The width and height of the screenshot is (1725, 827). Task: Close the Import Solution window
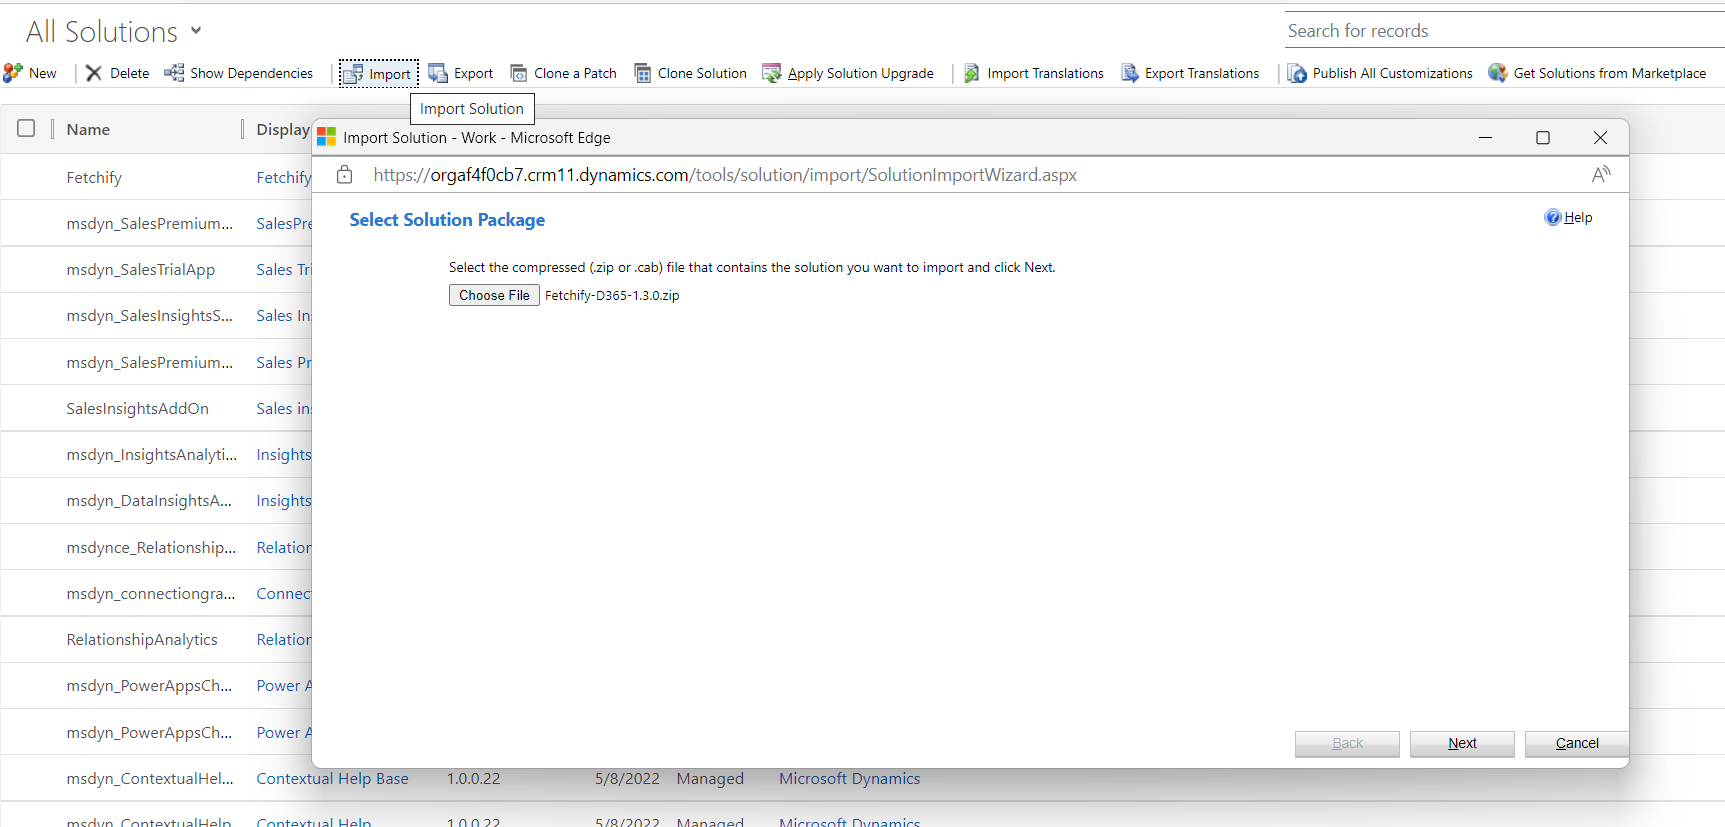[1600, 137]
